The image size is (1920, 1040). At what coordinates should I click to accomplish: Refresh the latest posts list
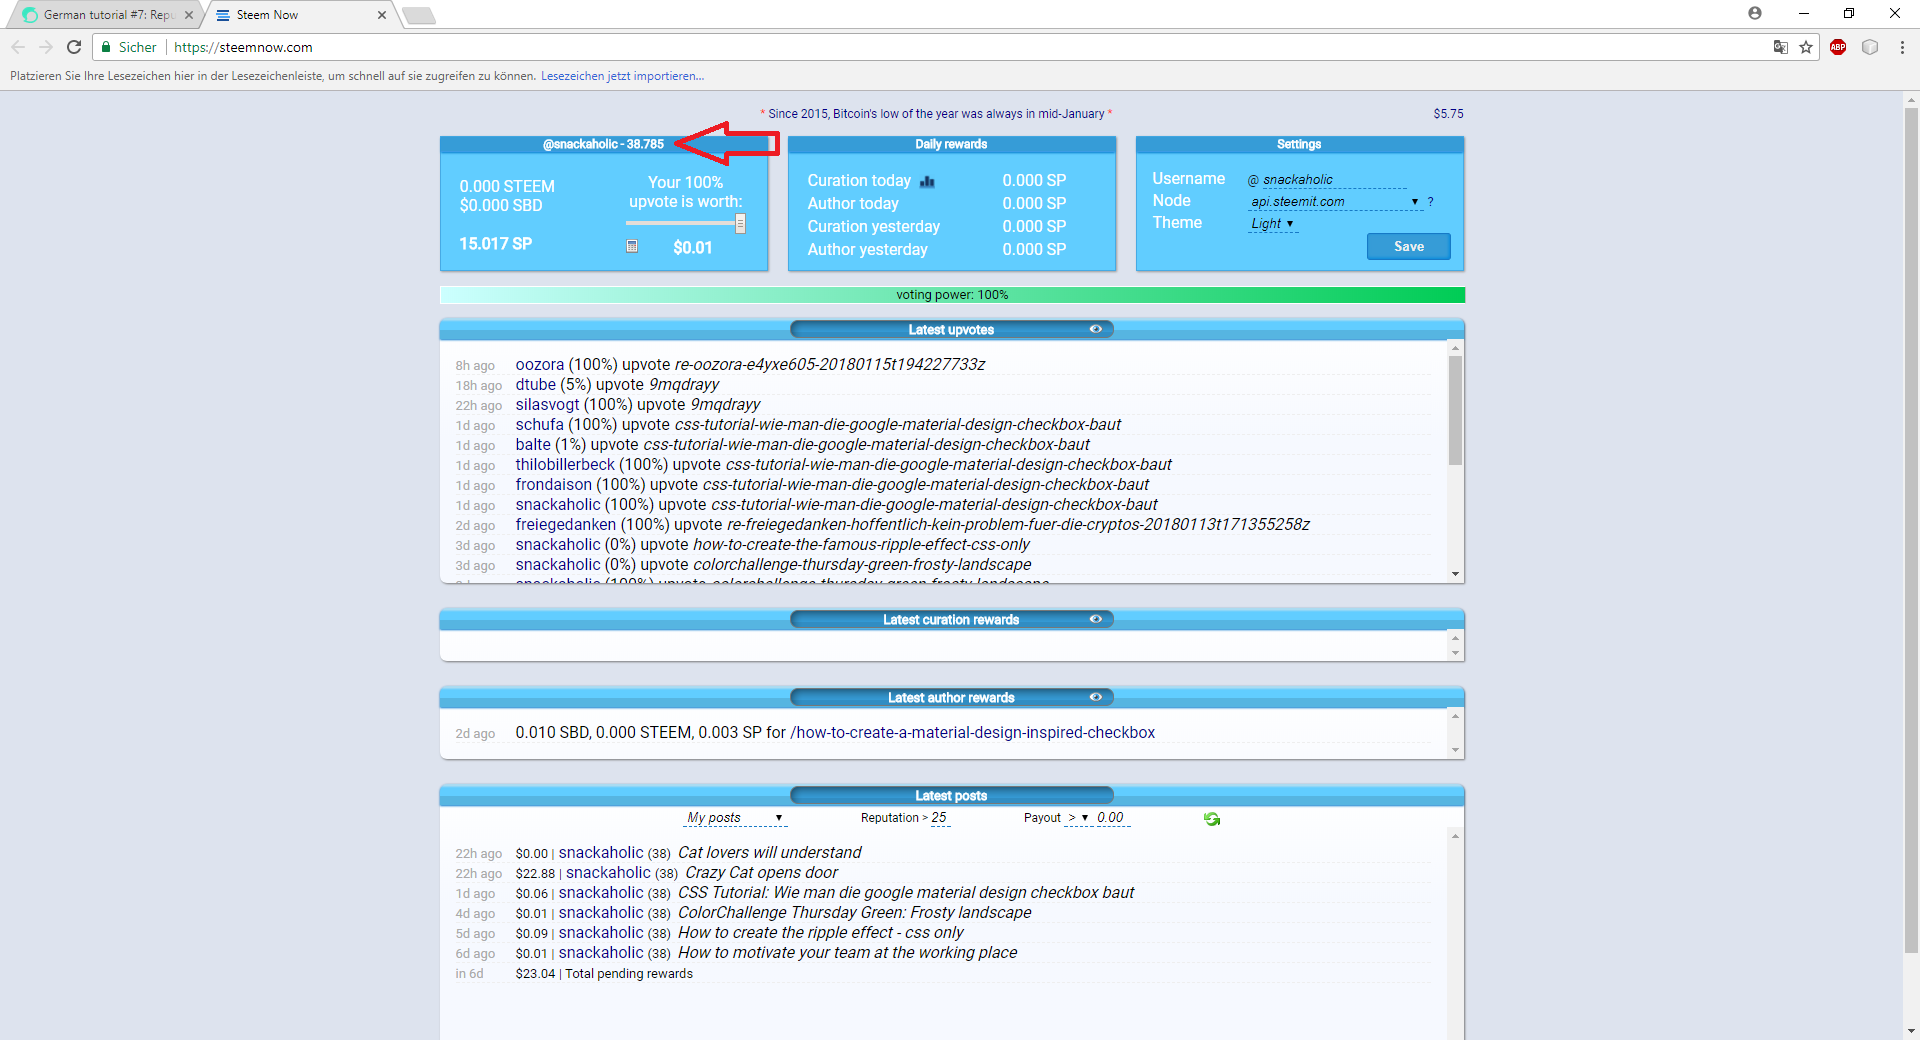tap(1212, 819)
